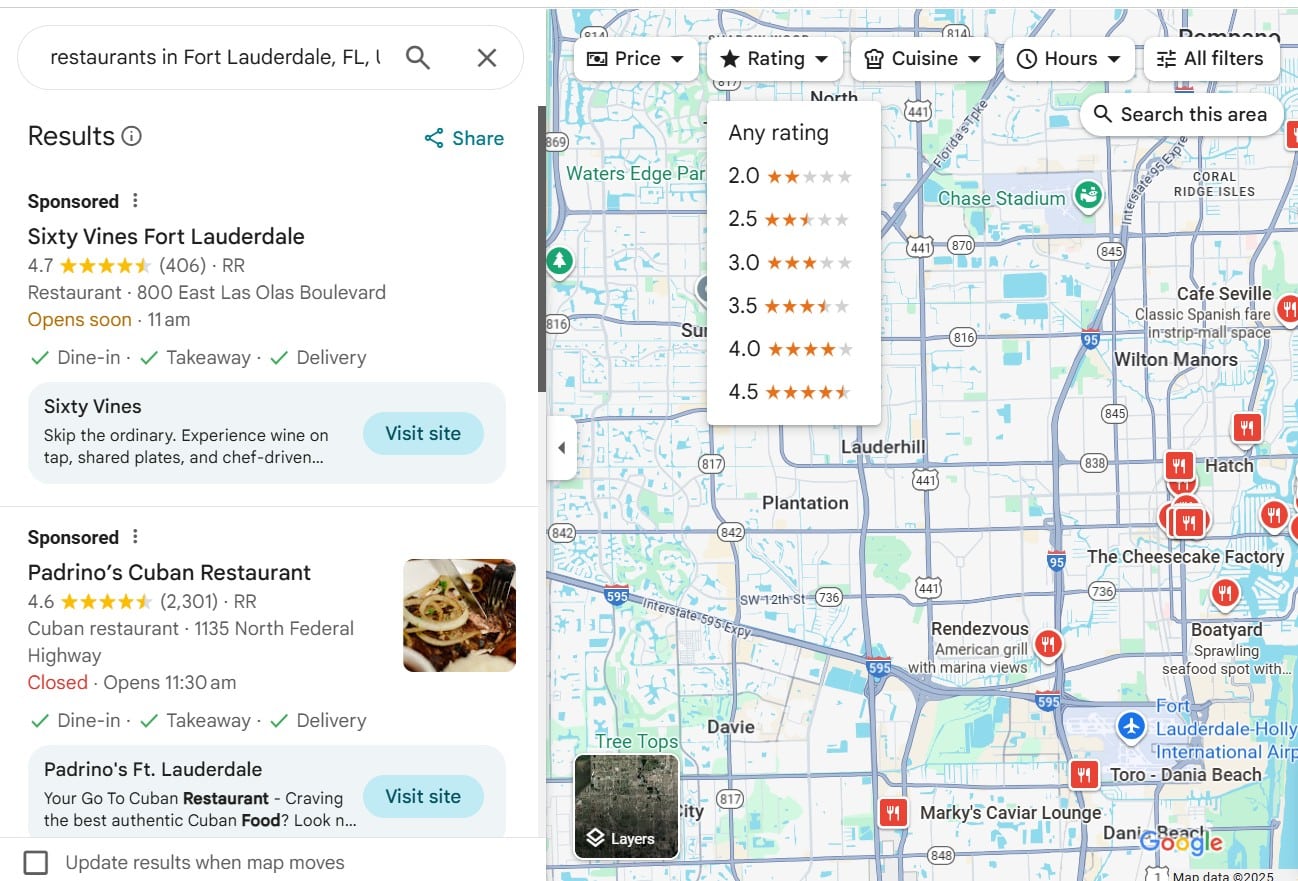
Task: Click the Toro - Dania Beach restaurant pin
Action: pos(1084,774)
